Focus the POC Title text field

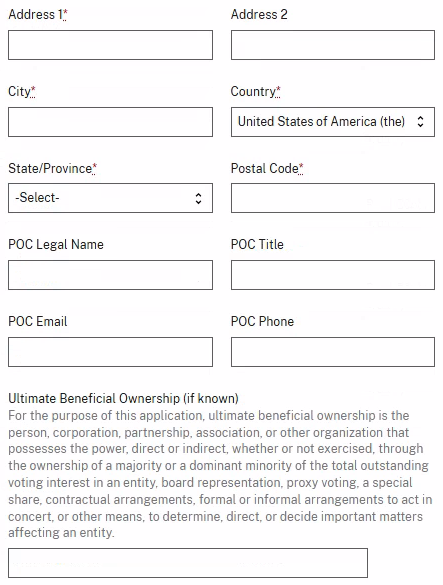333,275
